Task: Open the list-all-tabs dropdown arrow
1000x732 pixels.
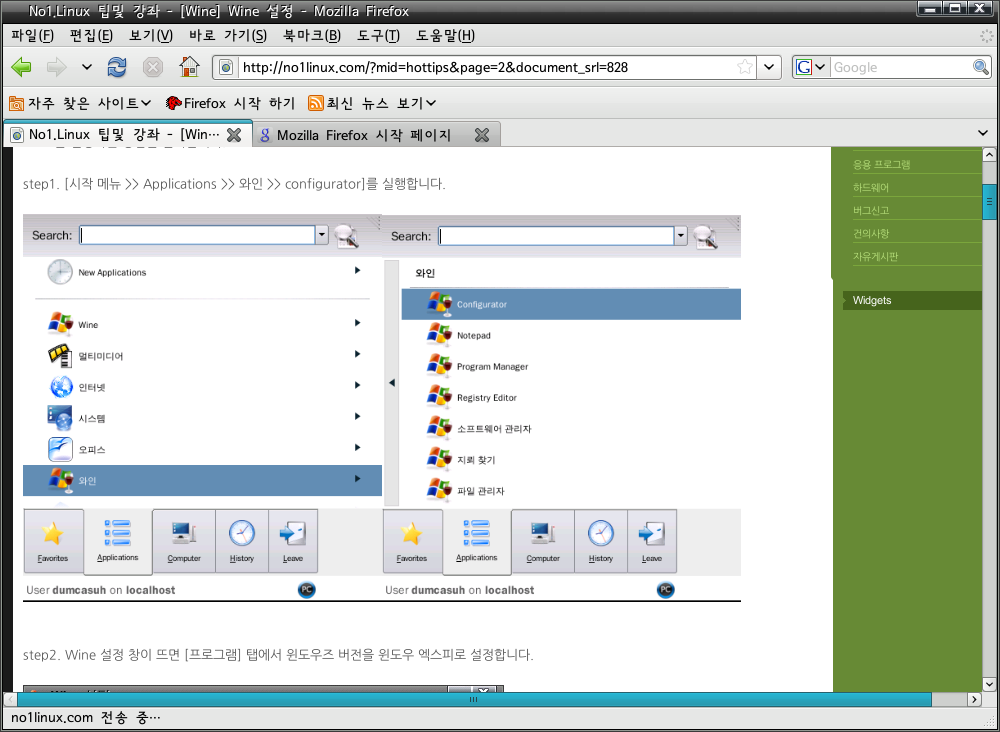Action: point(983,133)
